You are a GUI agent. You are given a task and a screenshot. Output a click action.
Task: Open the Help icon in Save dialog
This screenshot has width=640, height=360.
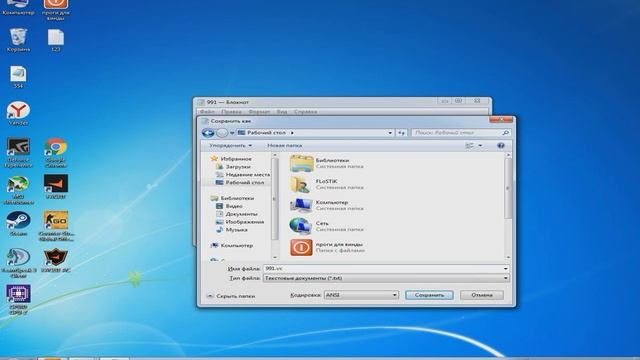click(x=501, y=145)
